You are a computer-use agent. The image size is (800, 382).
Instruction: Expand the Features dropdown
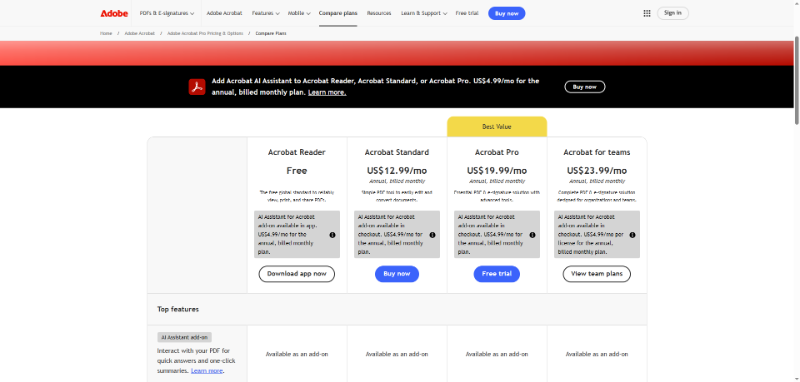(265, 13)
